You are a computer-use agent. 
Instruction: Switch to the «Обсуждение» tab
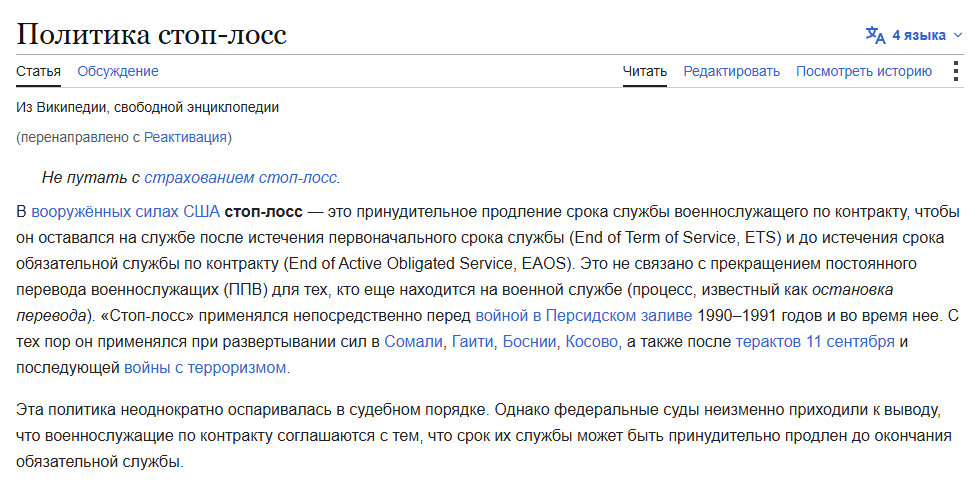pos(118,71)
